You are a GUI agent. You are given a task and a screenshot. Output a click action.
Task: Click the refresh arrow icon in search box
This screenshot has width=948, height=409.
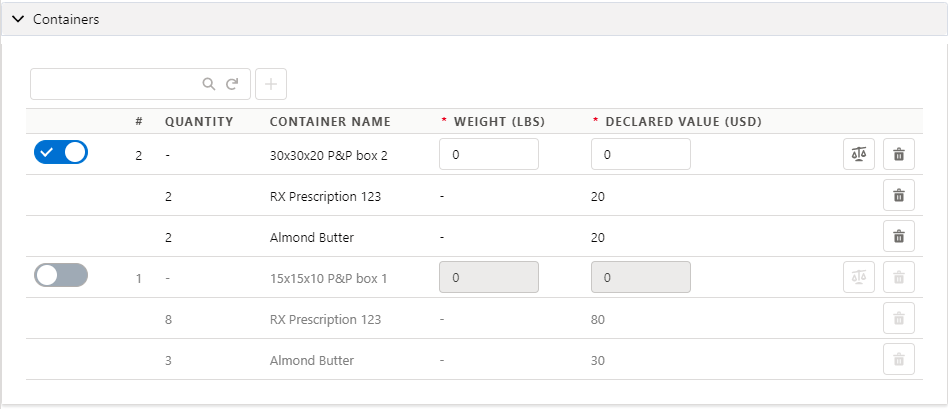[232, 84]
